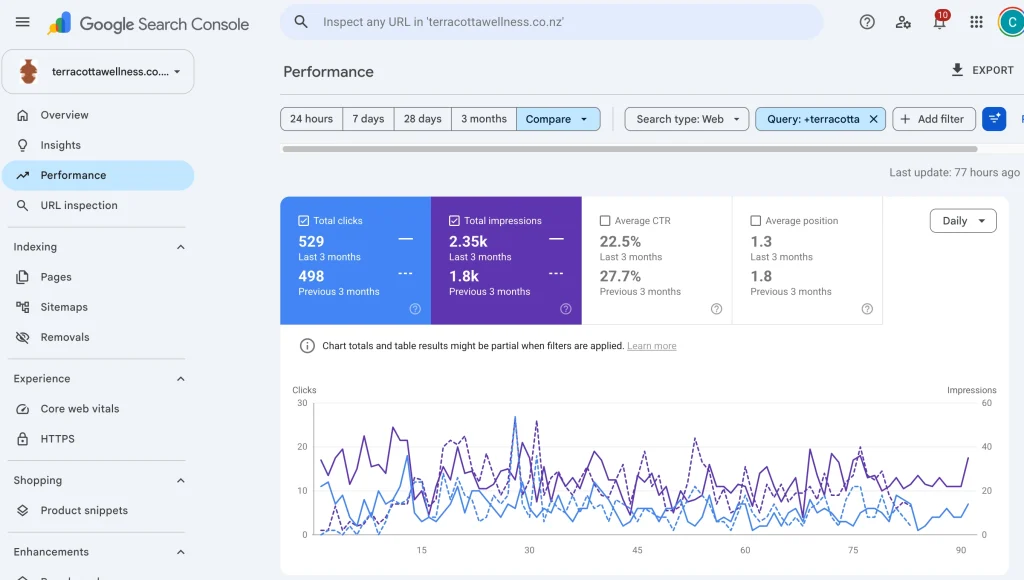
Task: Open the hamburger main menu
Action: 22,22
